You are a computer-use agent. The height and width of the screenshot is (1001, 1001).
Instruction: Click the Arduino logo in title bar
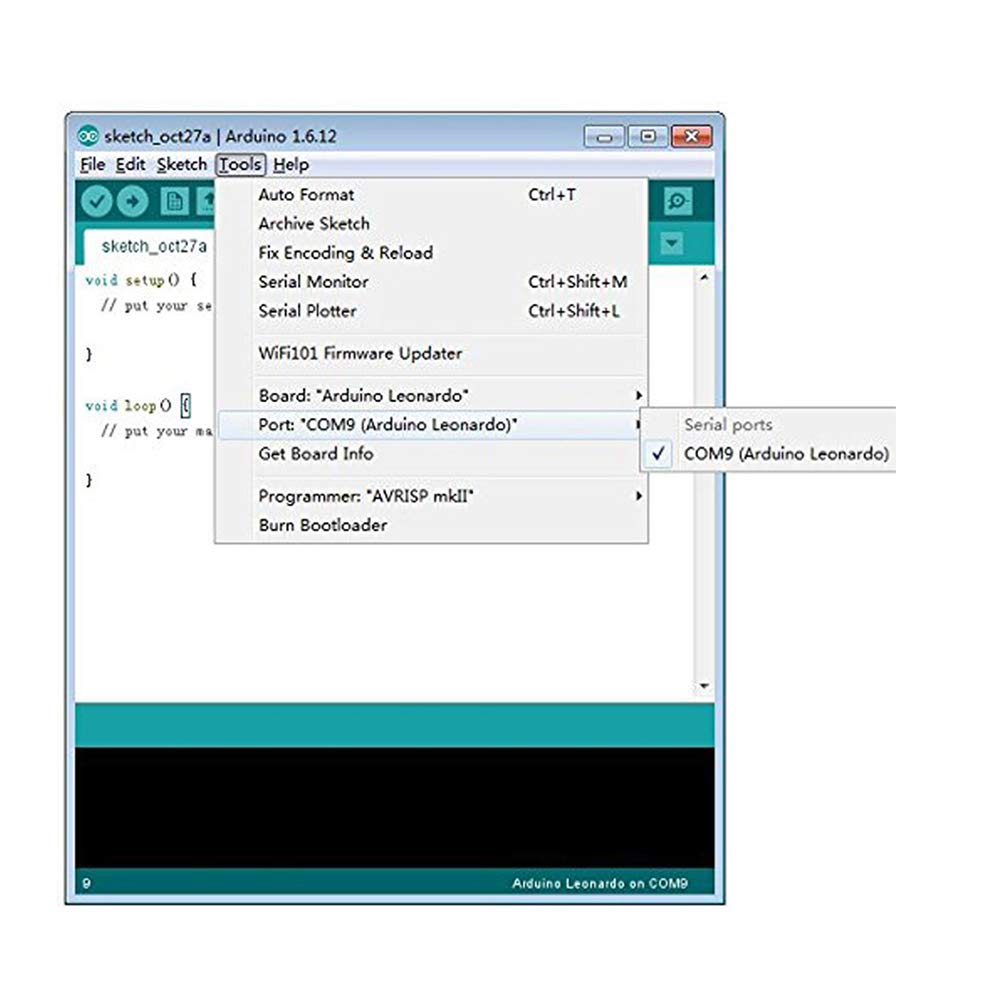(89, 137)
